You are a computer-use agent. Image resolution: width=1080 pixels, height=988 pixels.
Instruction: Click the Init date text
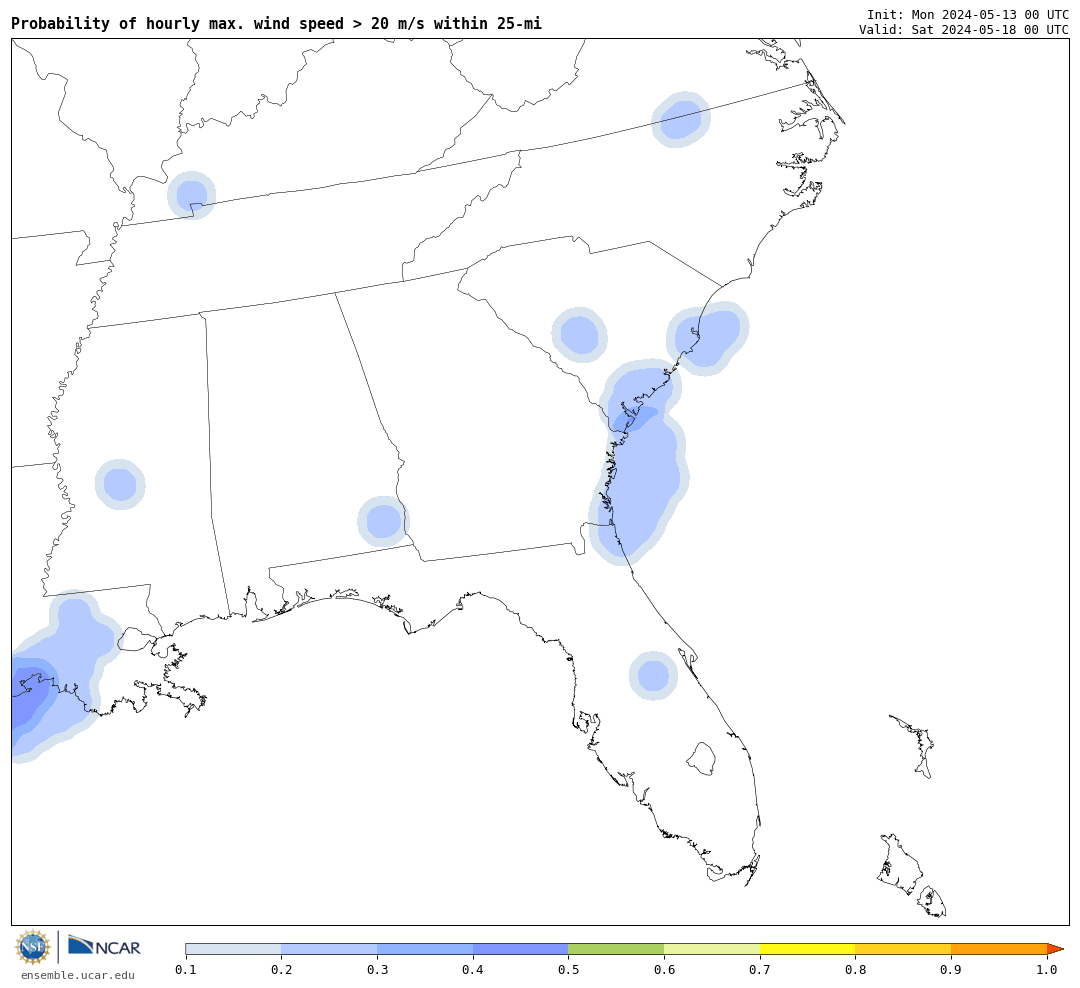968,14
